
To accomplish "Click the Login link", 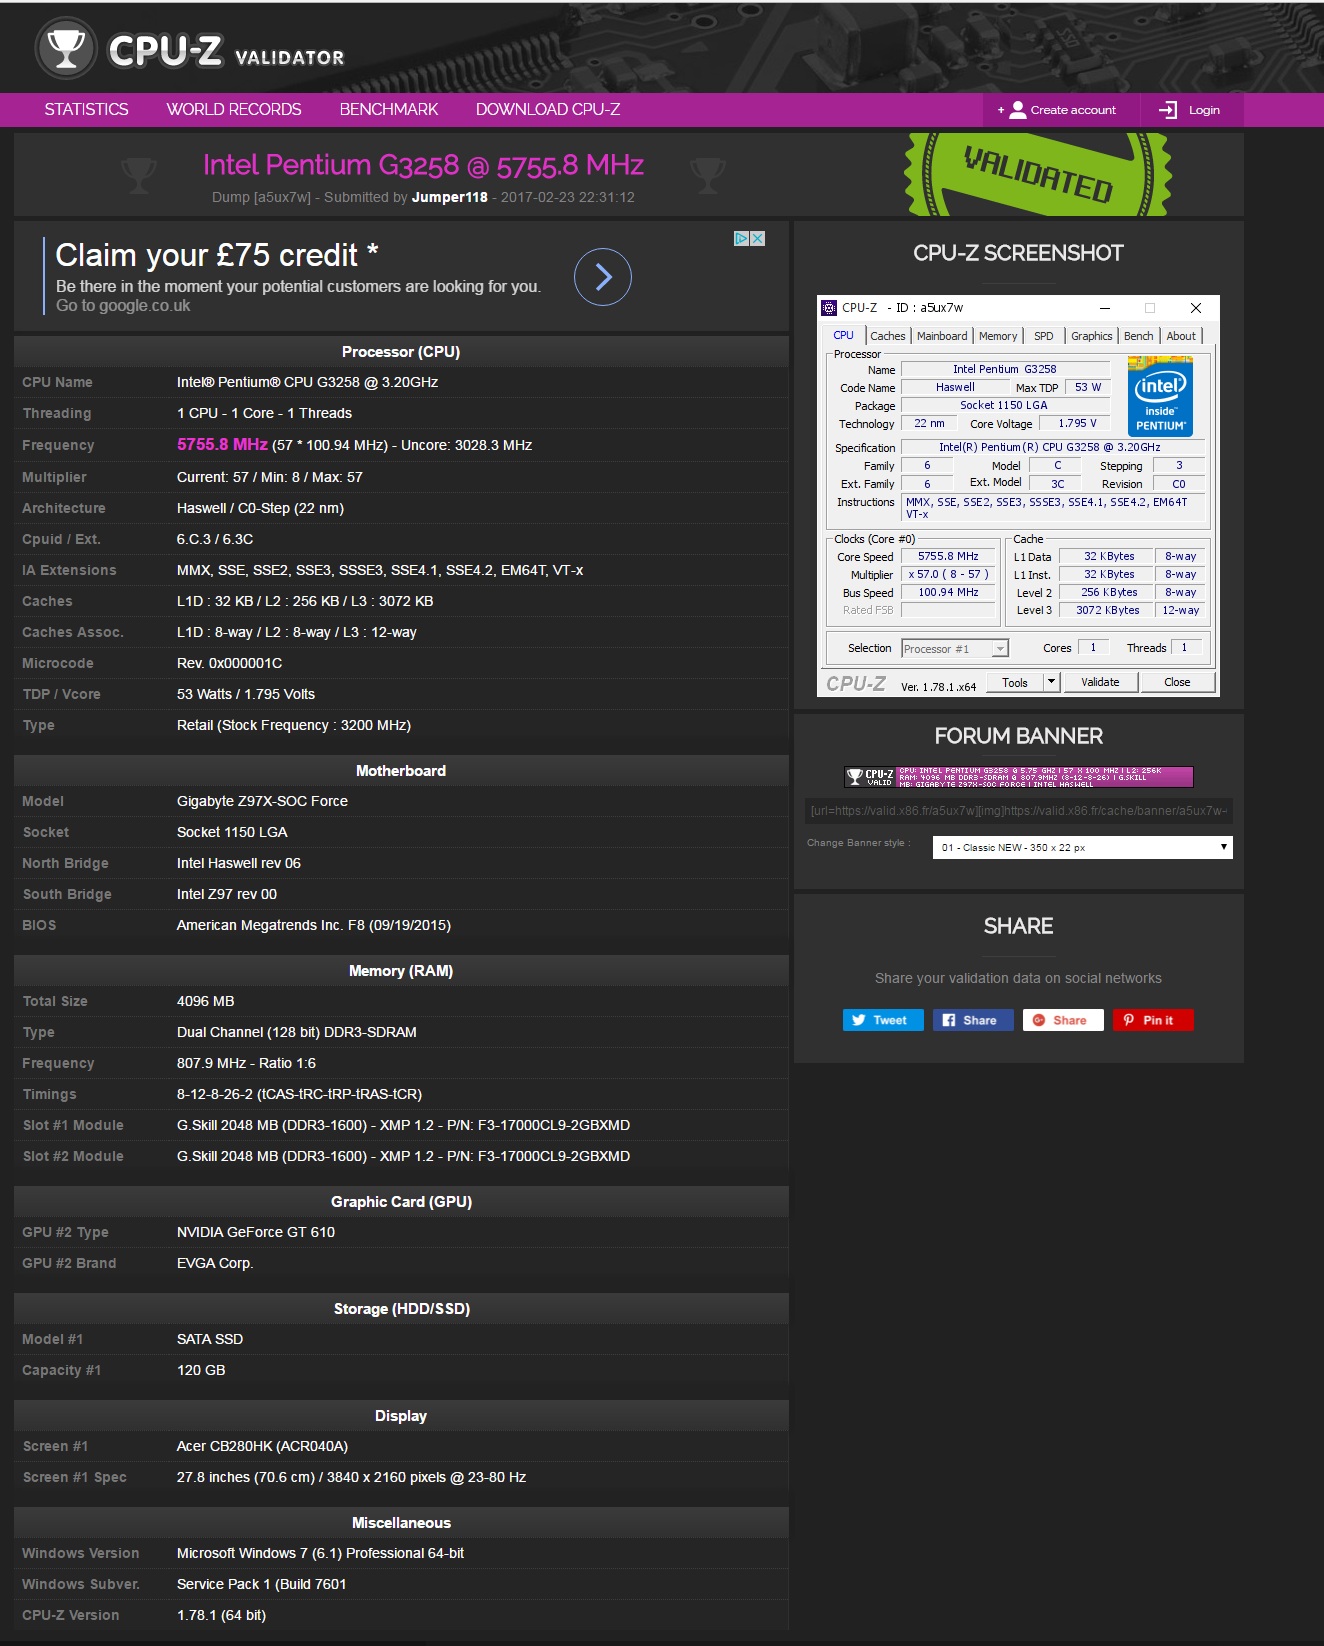I will click(x=1204, y=110).
